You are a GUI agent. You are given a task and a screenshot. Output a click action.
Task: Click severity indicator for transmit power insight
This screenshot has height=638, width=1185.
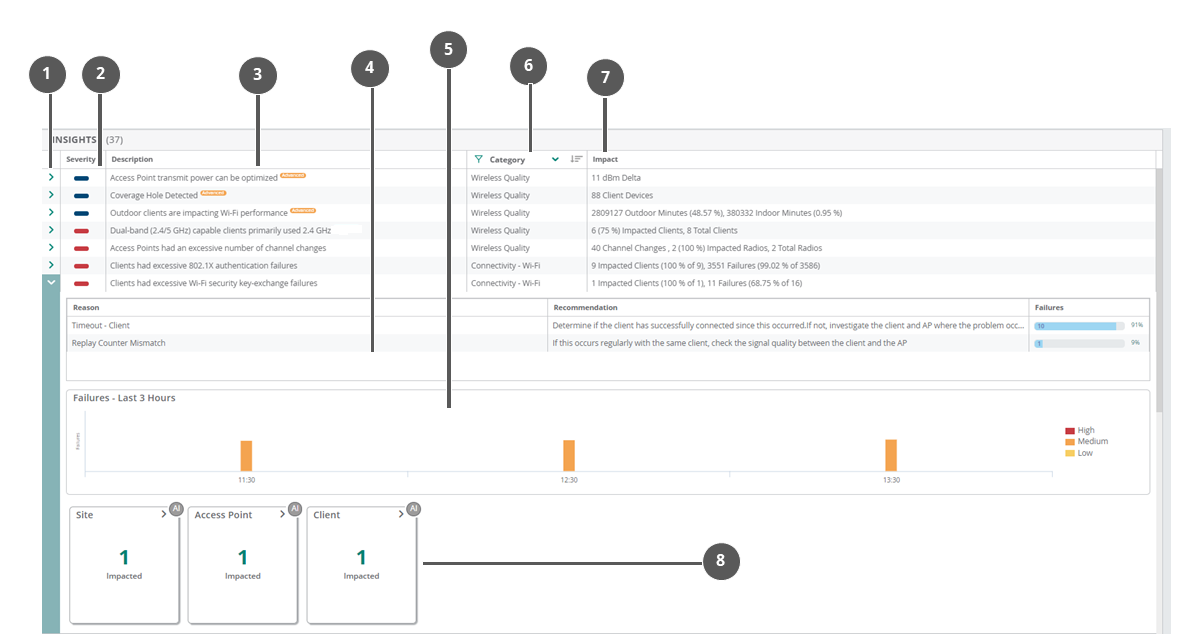tap(81, 178)
